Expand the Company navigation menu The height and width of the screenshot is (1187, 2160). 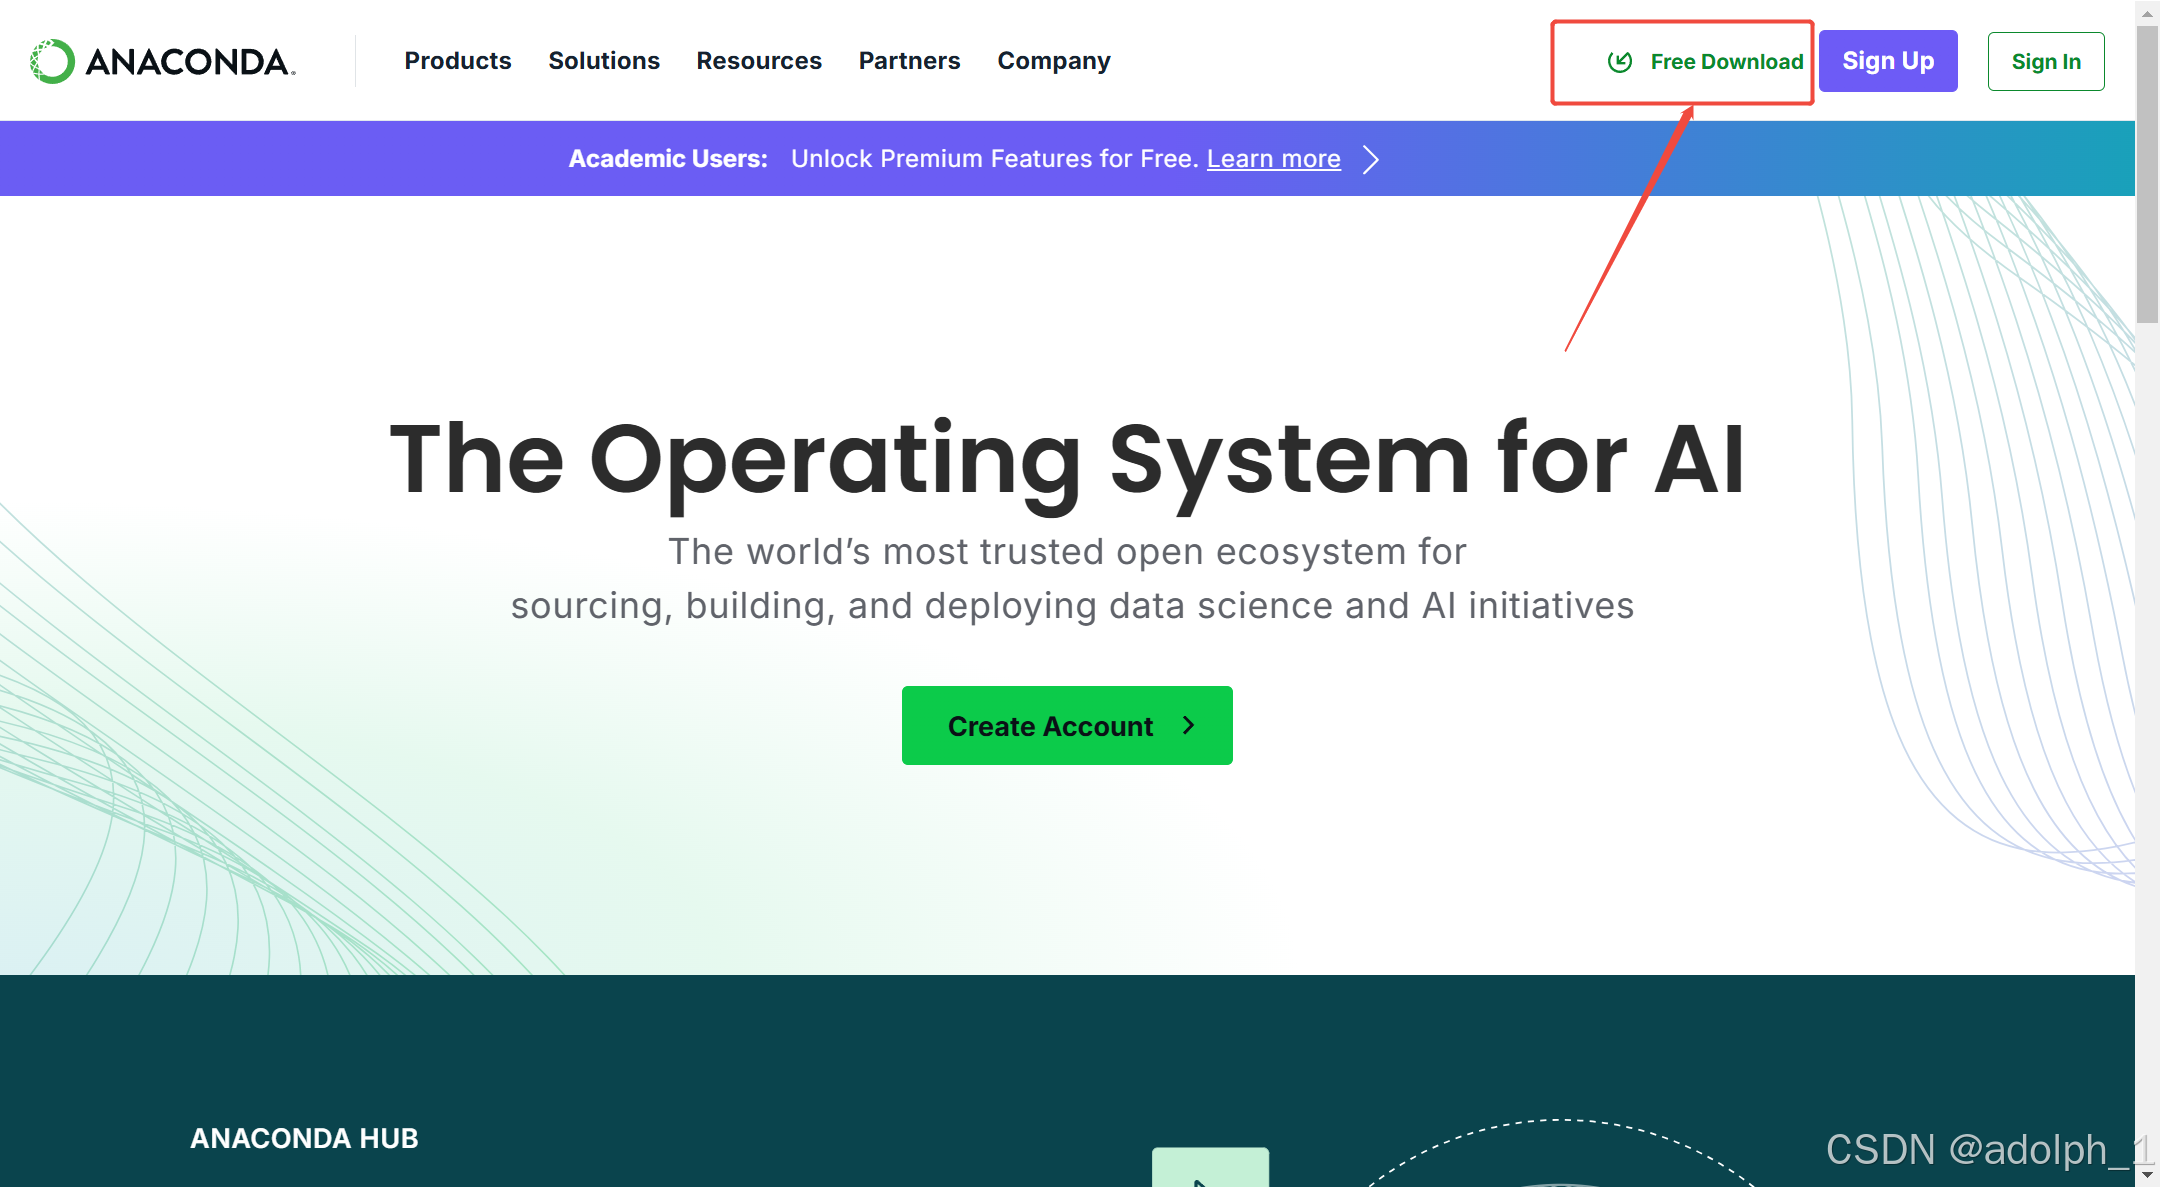1053,61
